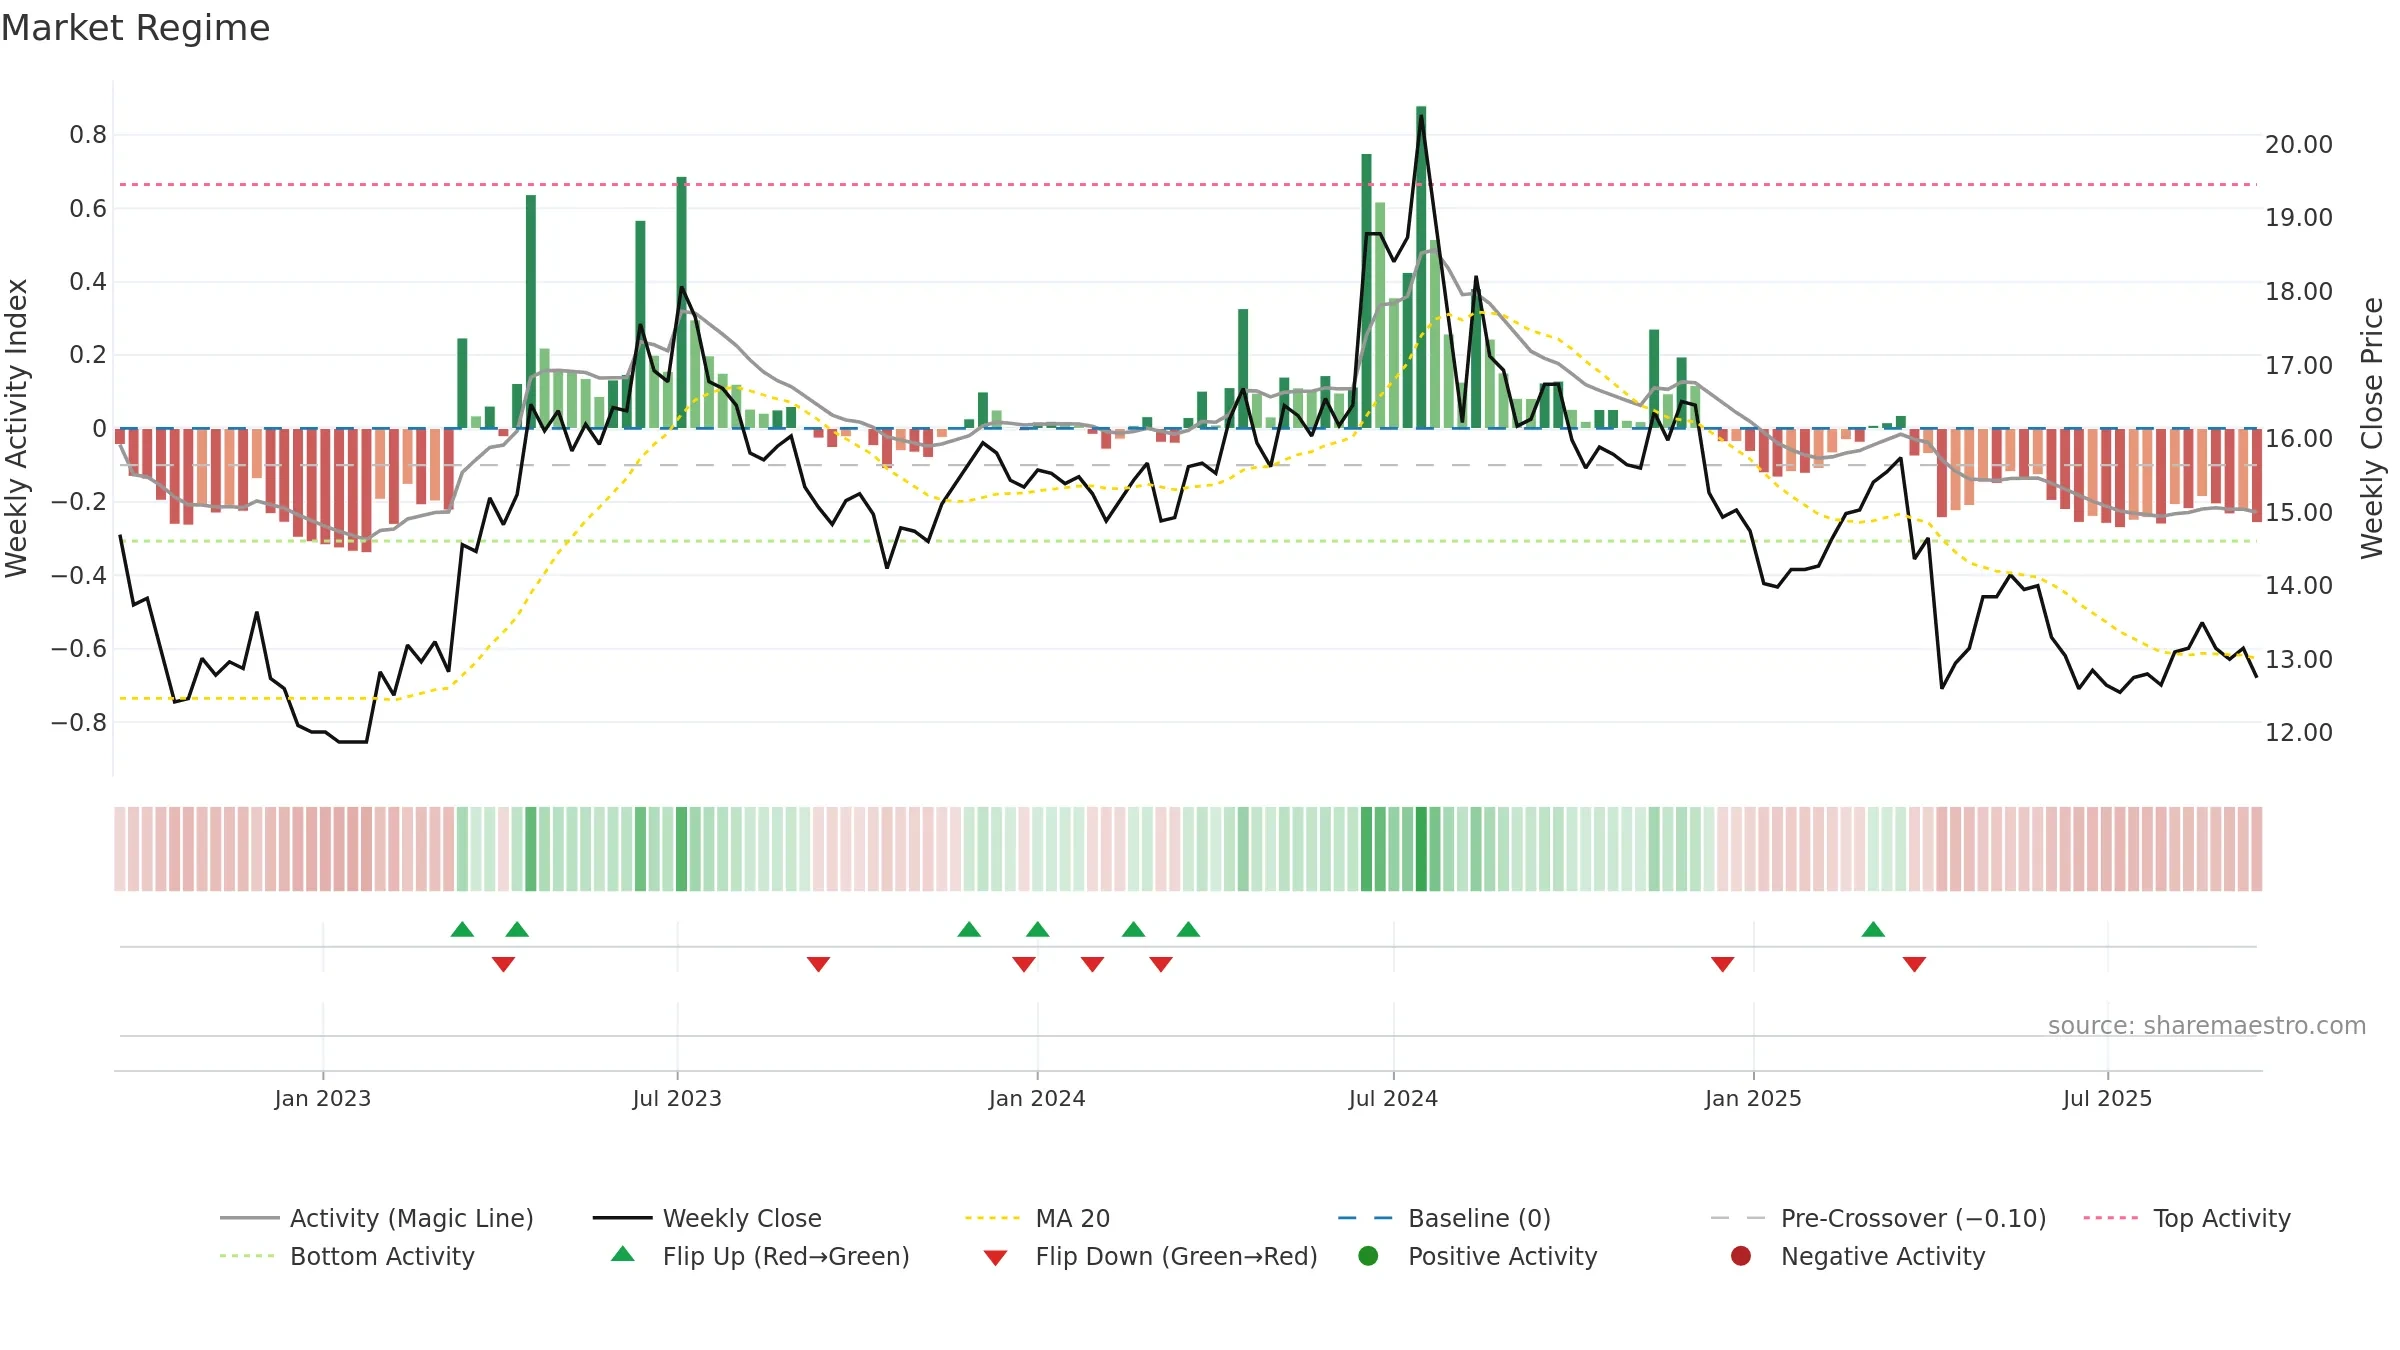Click the Baseline (0) legend label
Screen dimensions: 2400x1350
1479,1218
